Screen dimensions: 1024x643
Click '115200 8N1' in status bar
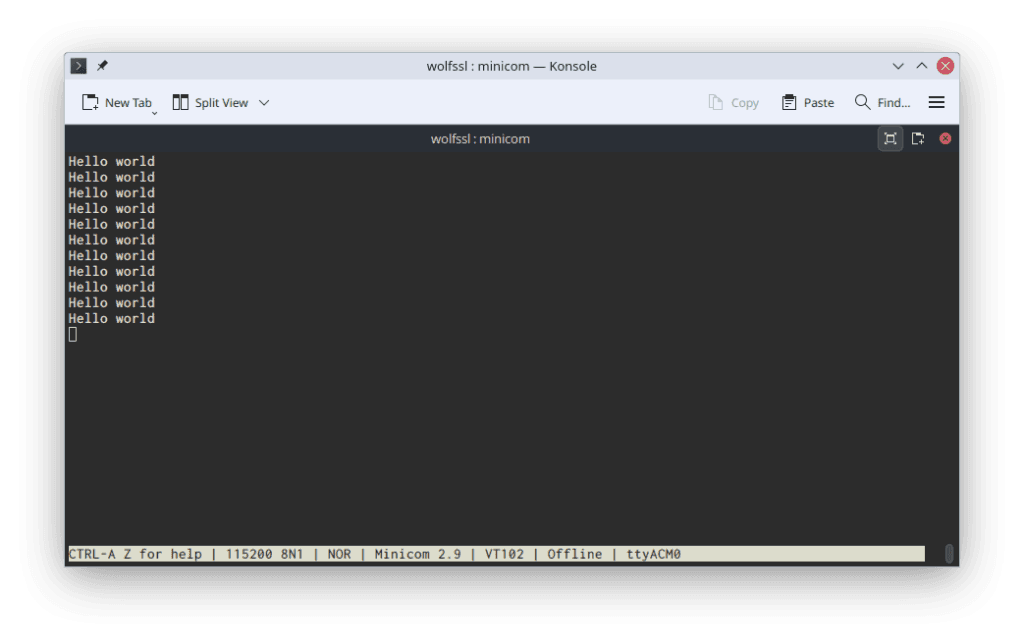click(x=264, y=554)
